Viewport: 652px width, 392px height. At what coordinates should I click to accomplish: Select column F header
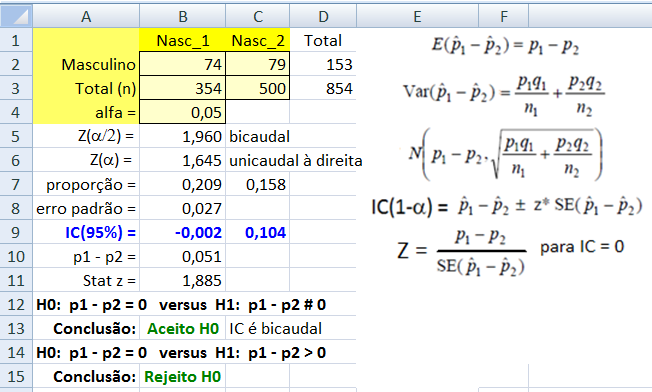click(x=504, y=16)
